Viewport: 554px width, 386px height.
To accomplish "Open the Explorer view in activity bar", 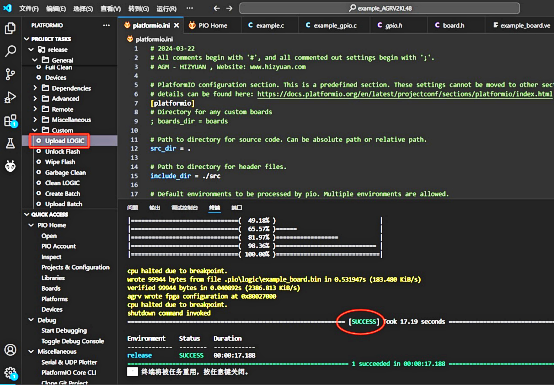I will [10, 28].
